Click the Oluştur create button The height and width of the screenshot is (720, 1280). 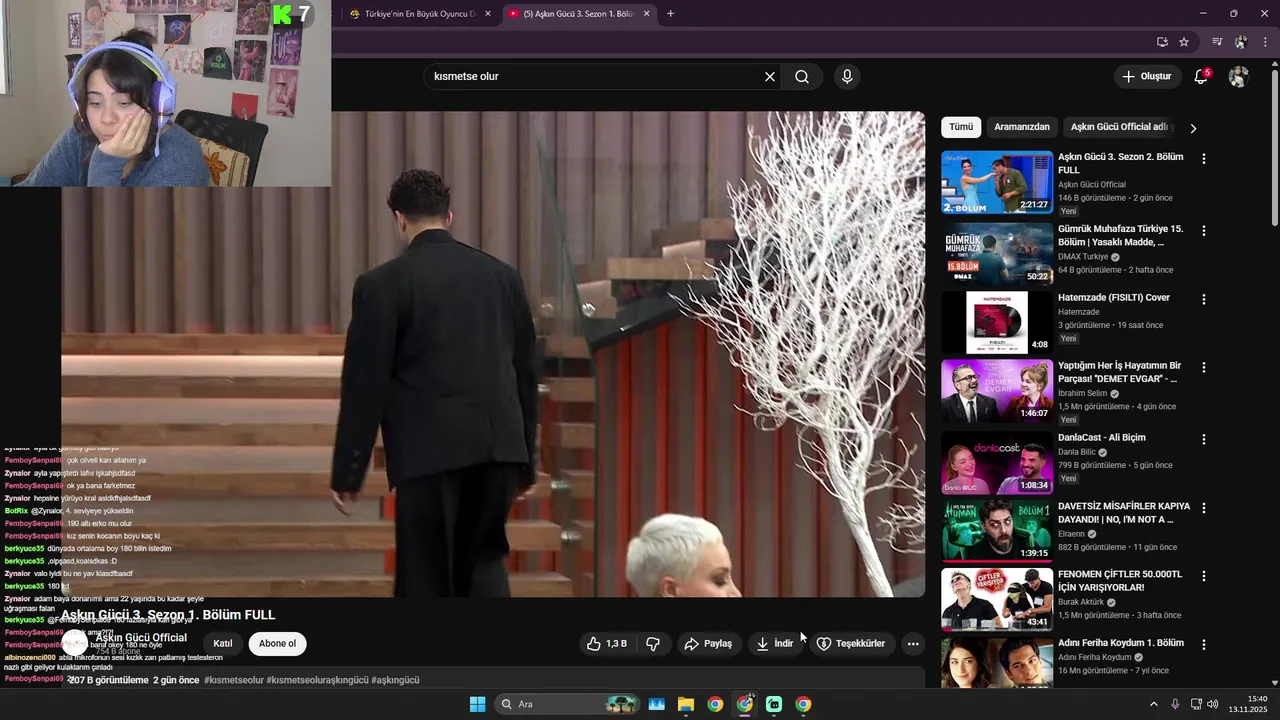(1146, 77)
